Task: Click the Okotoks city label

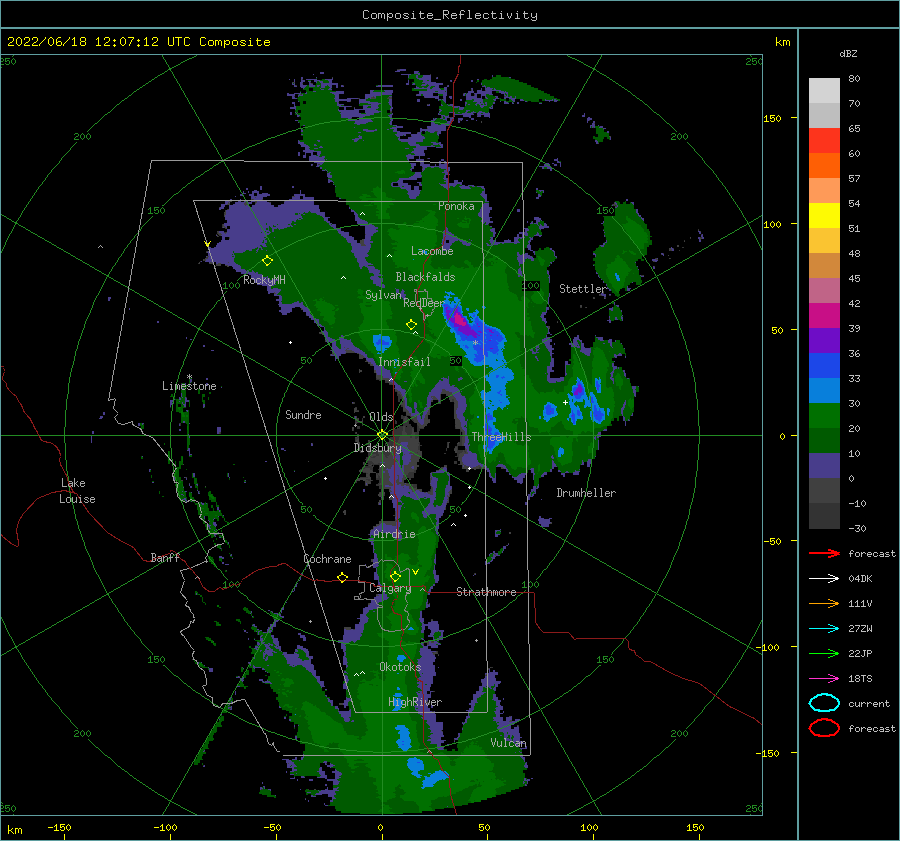Action: (x=400, y=667)
